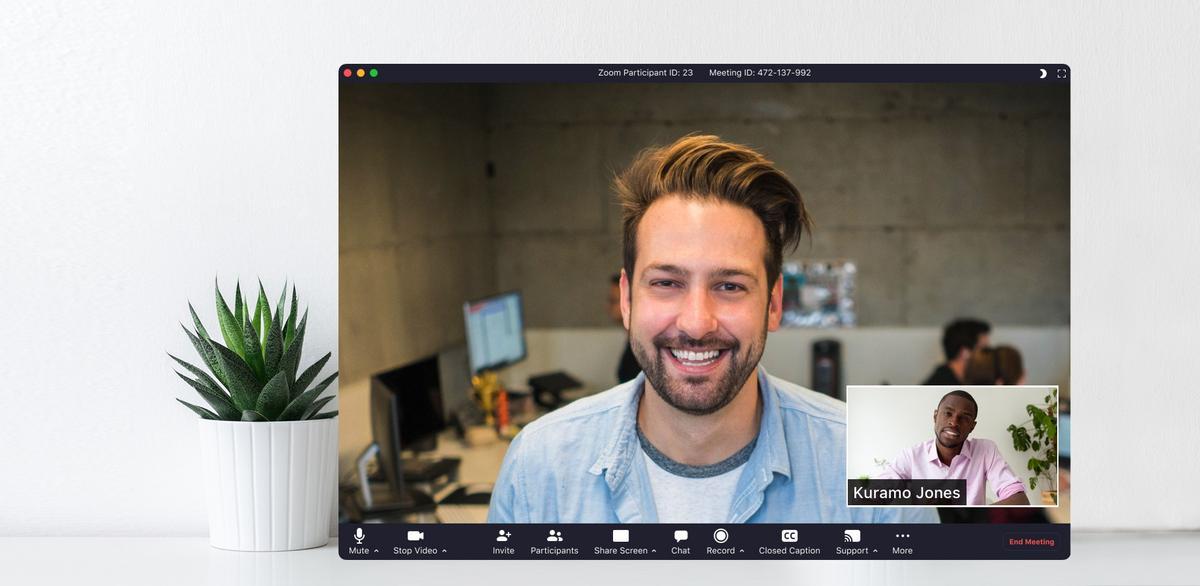Mute the microphone
This screenshot has width=1200, height=586.
(x=359, y=537)
